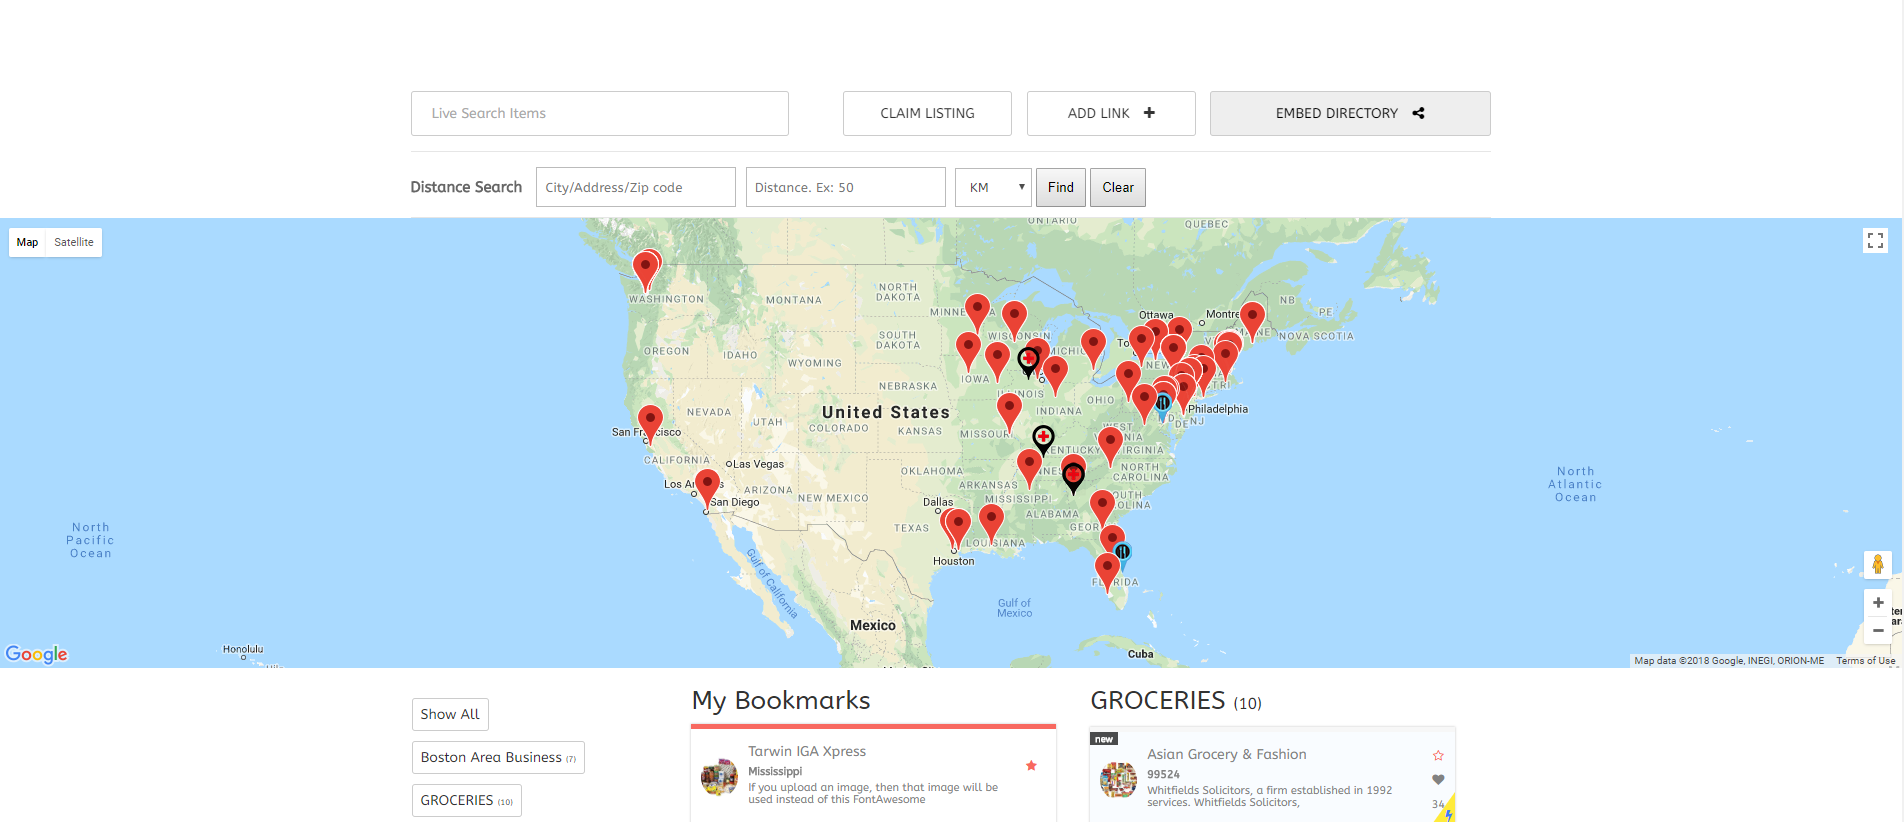This screenshot has width=1904, height=822.
Task: Switch the map to Map view
Action: click(27, 242)
